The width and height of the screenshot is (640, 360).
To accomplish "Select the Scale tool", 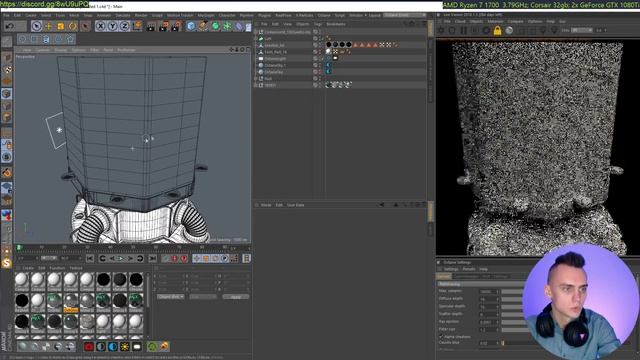I will [60, 26].
